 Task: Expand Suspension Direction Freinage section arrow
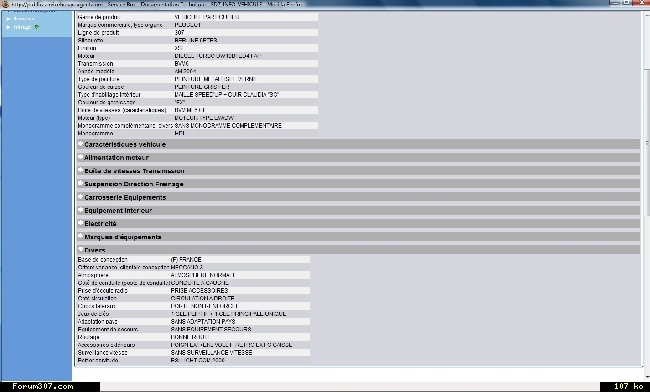(x=80, y=184)
